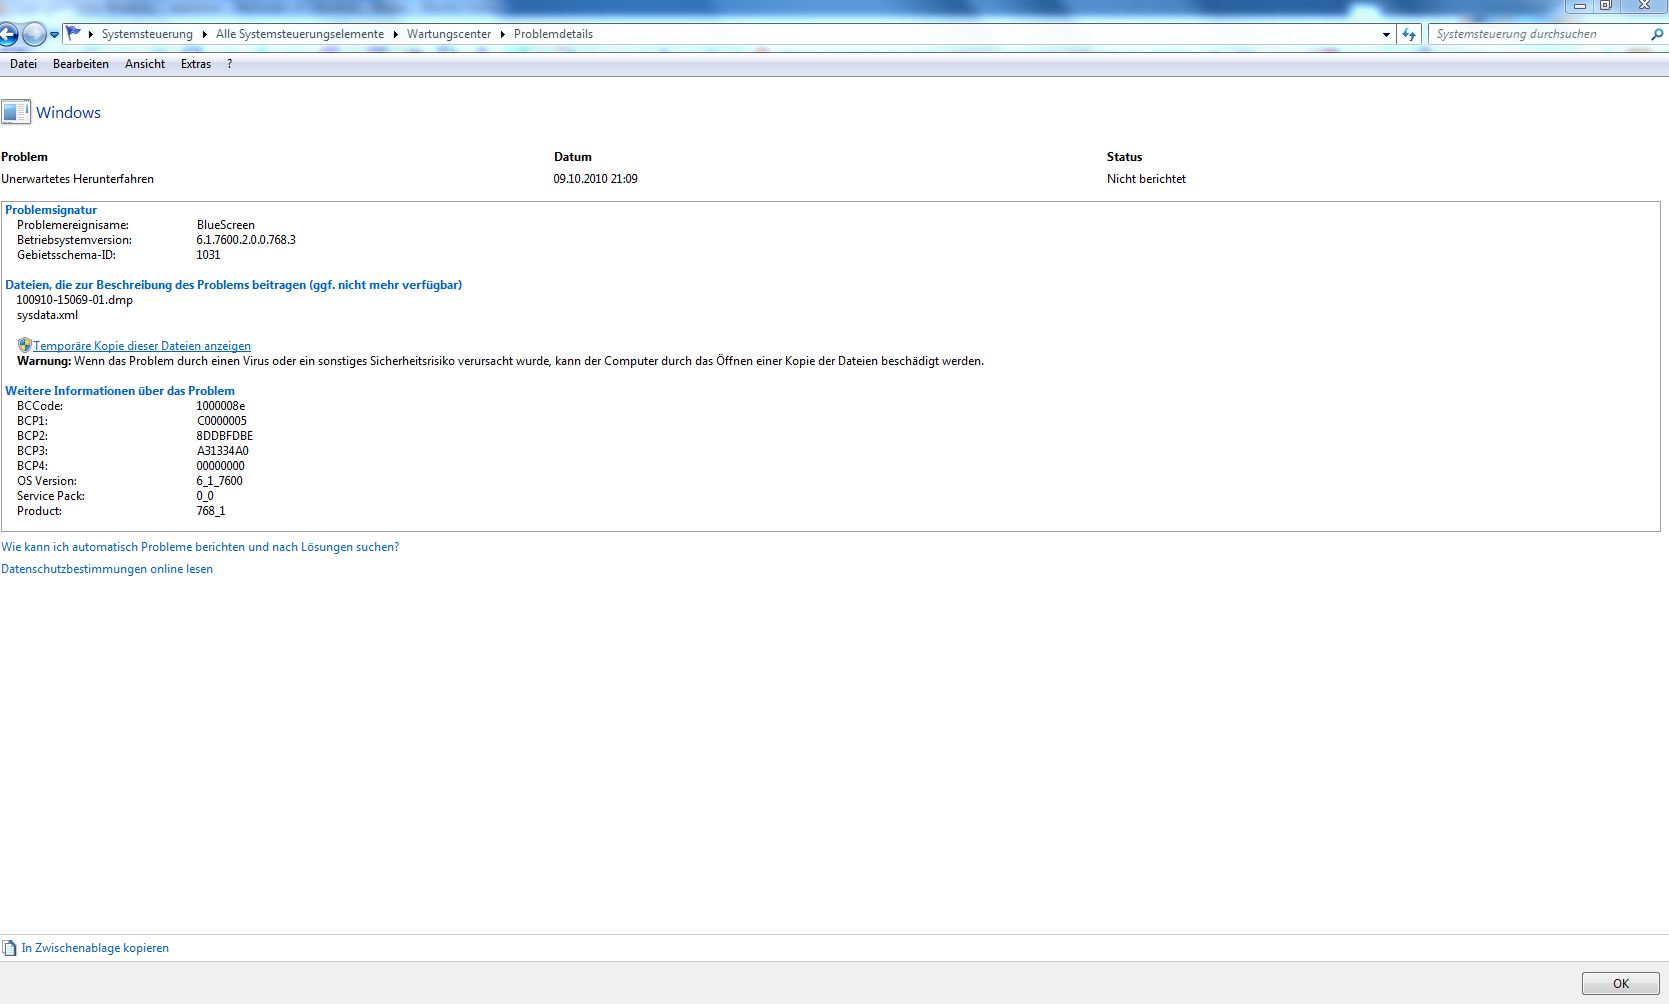Minimize the window

tap(1581, 6)
